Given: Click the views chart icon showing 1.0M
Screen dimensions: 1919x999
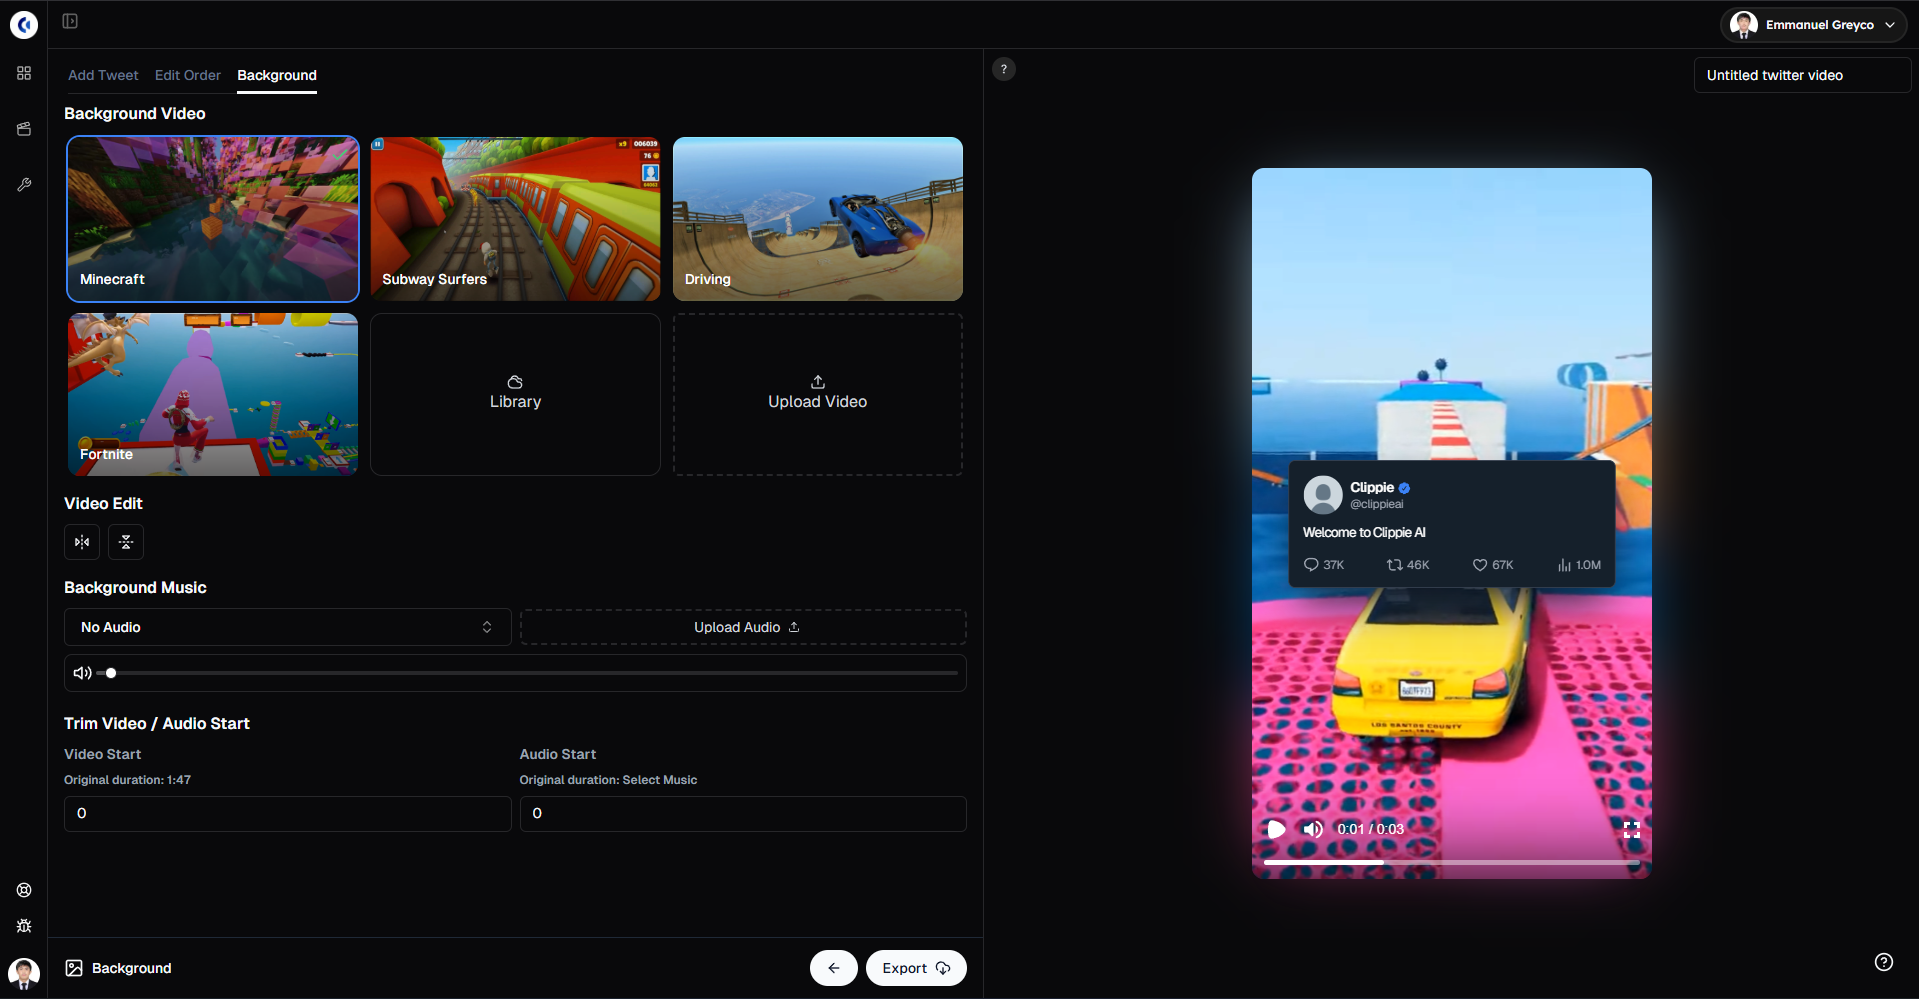Looking at the screenshot, I should (x=1564, y=565).
